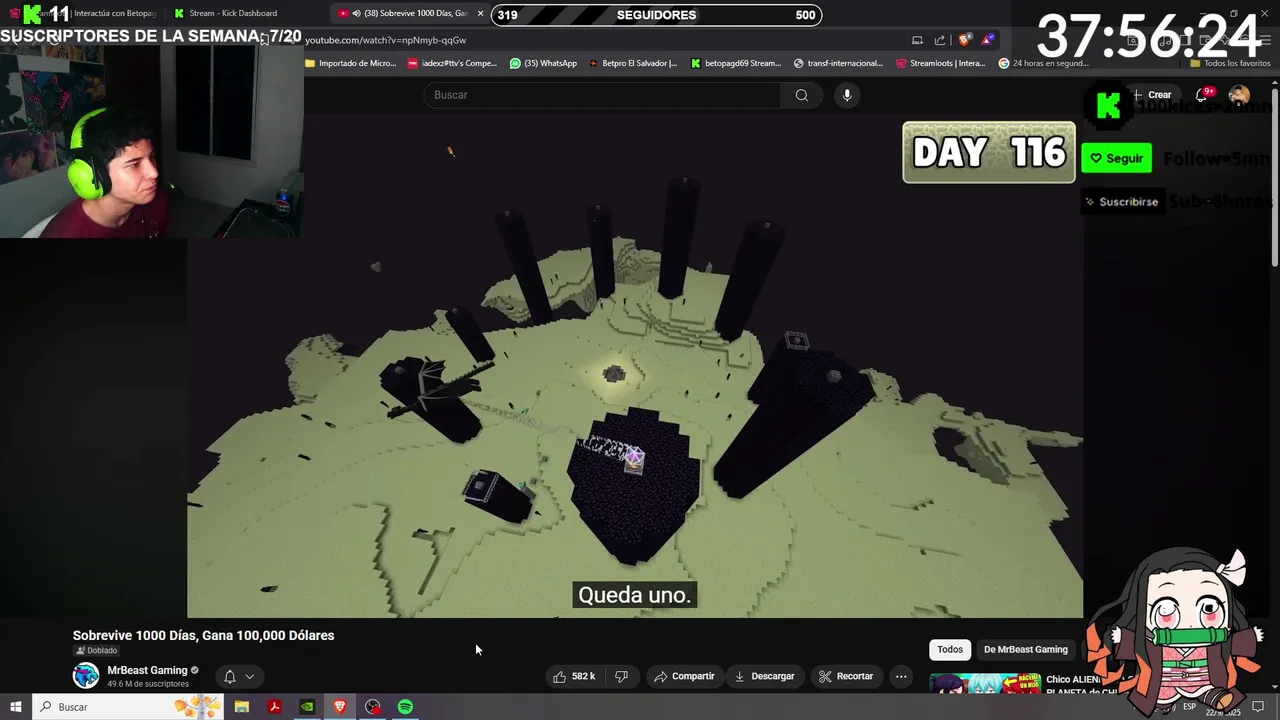This screenshot has height=720, width=1280.
Task: Open transf-internacional bookmark
Action: coord(838,63)
